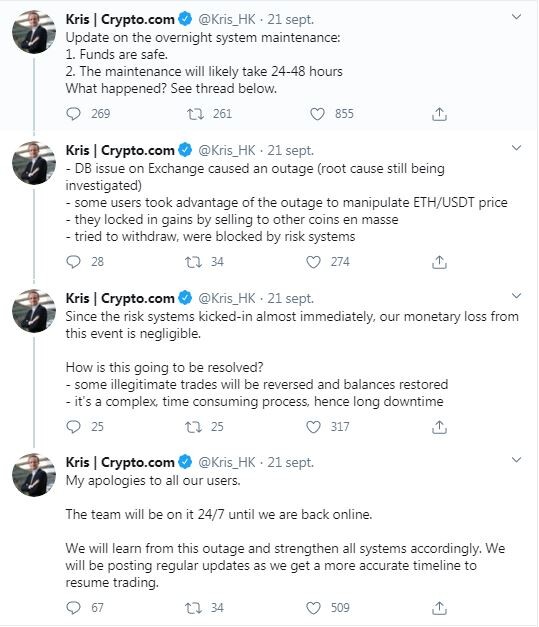Expand chevron menu on apologies tweet

[x=517, y=460]
